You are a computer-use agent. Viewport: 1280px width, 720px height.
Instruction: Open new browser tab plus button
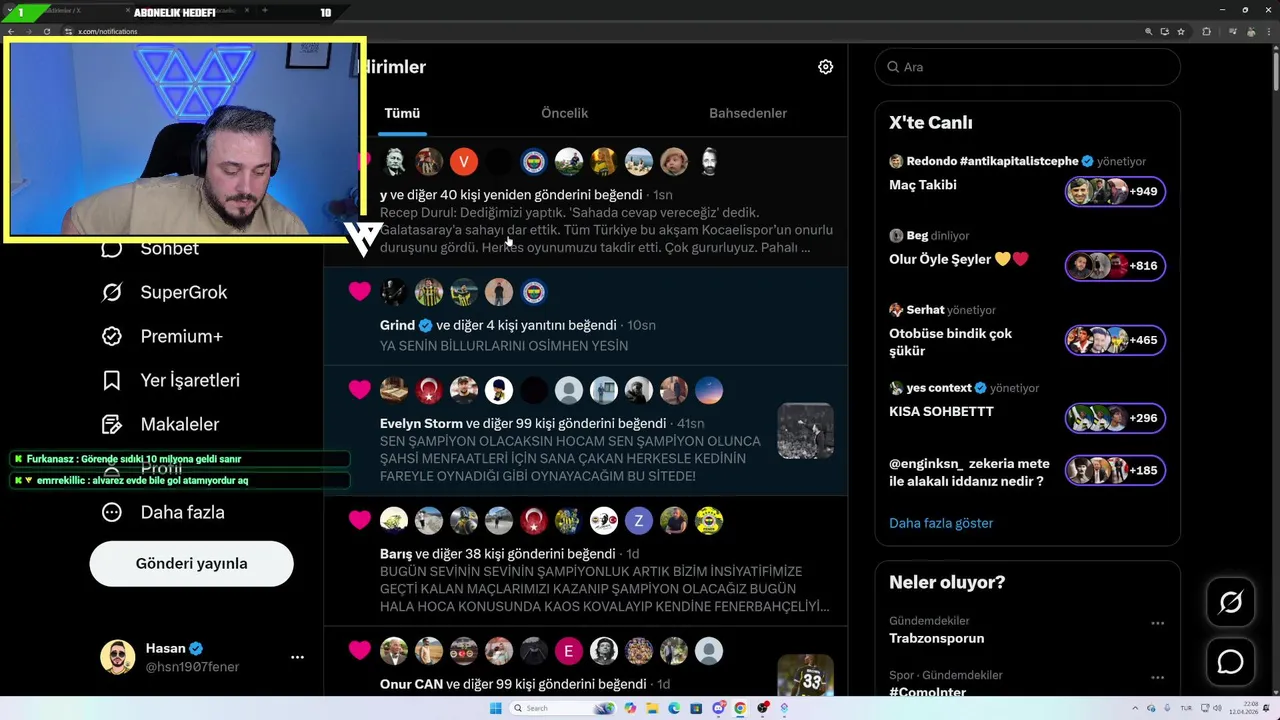[265, 10]
